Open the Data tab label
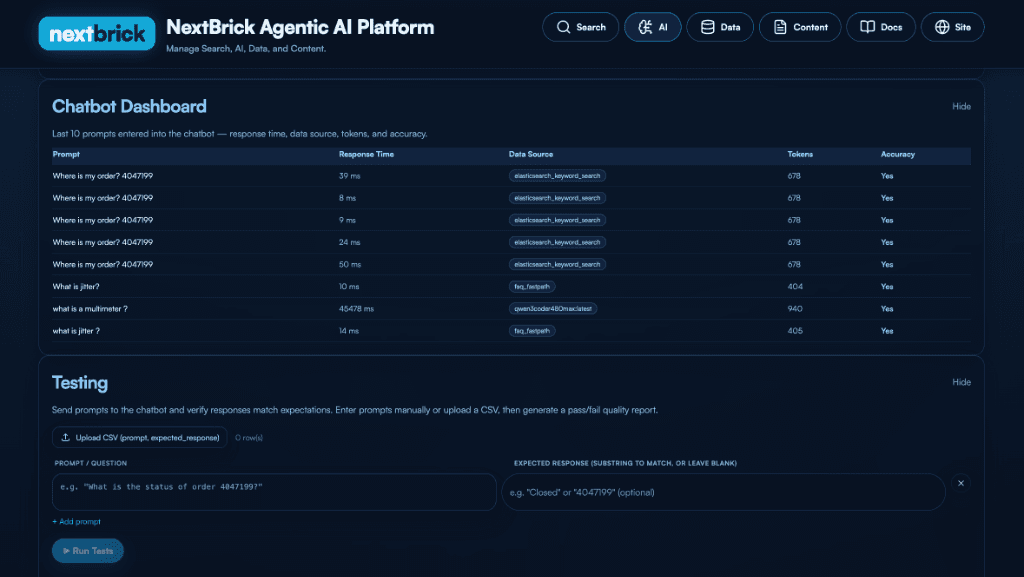 [x=730, y=27]
